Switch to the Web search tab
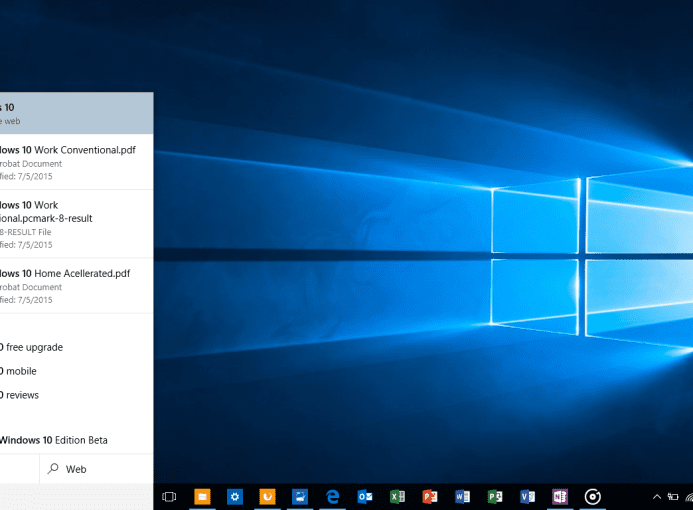This screenshot has height=510, width=693. coord(96,469)
